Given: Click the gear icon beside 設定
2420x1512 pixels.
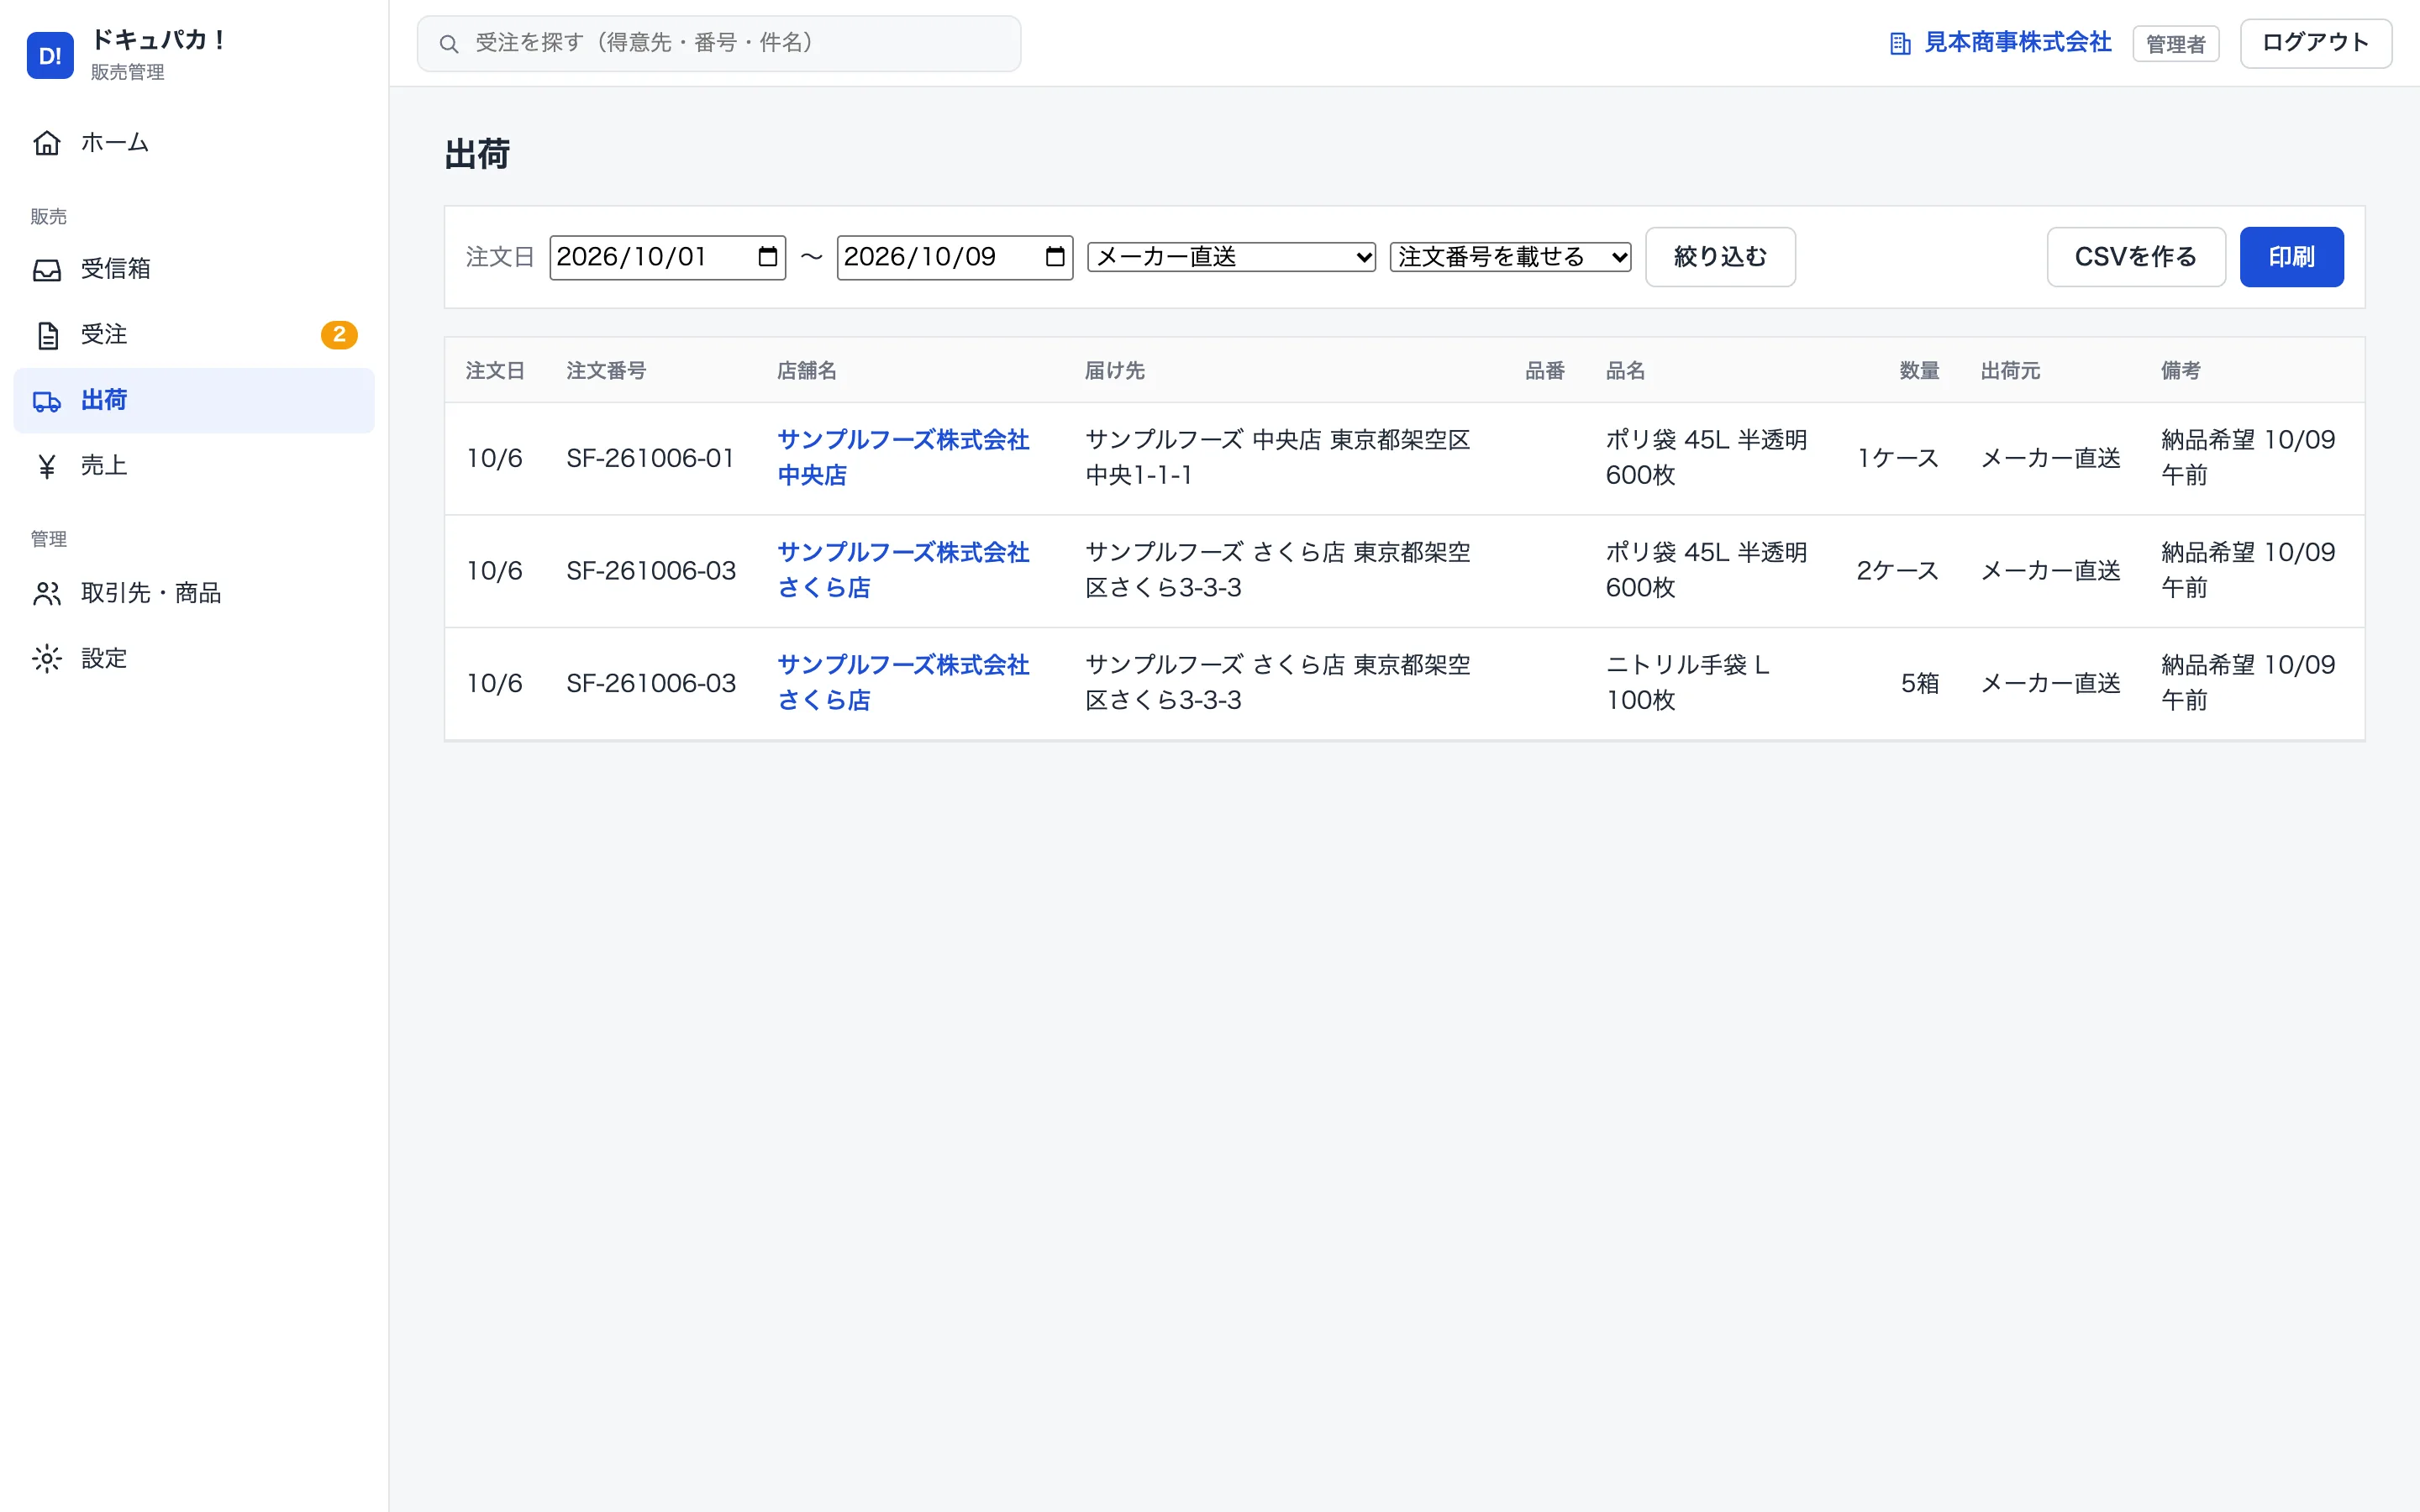Looking at the screenshot, I should pyautogui.click(x=47, y=659).
